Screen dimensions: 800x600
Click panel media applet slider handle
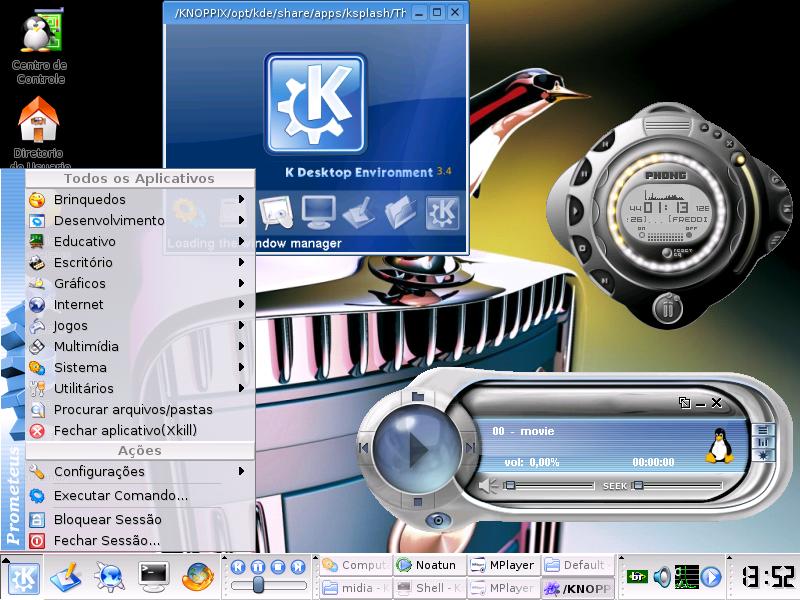click(x=259, y=585)
